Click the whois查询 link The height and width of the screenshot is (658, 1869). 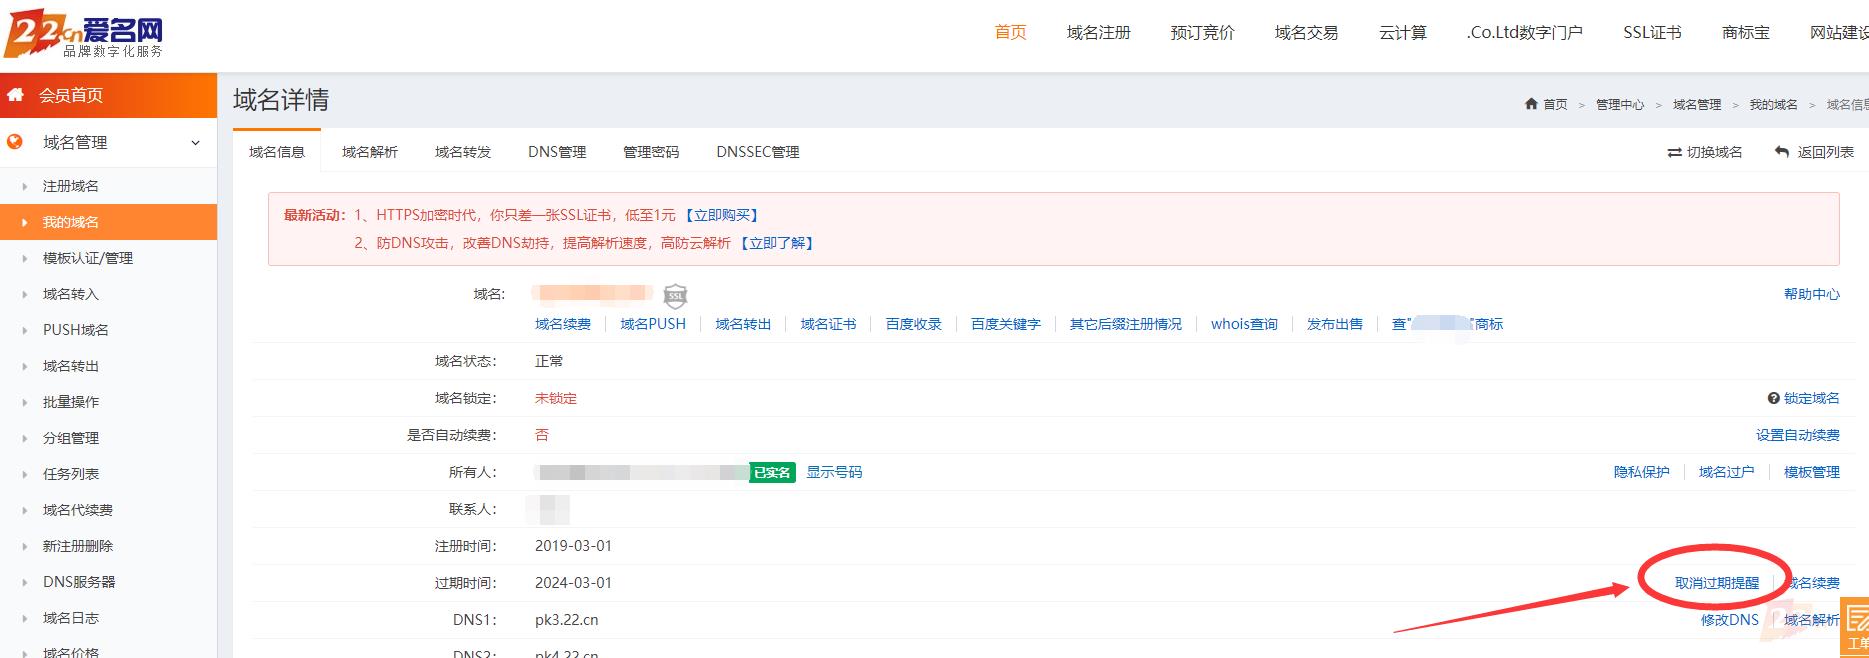(1244, 324)
